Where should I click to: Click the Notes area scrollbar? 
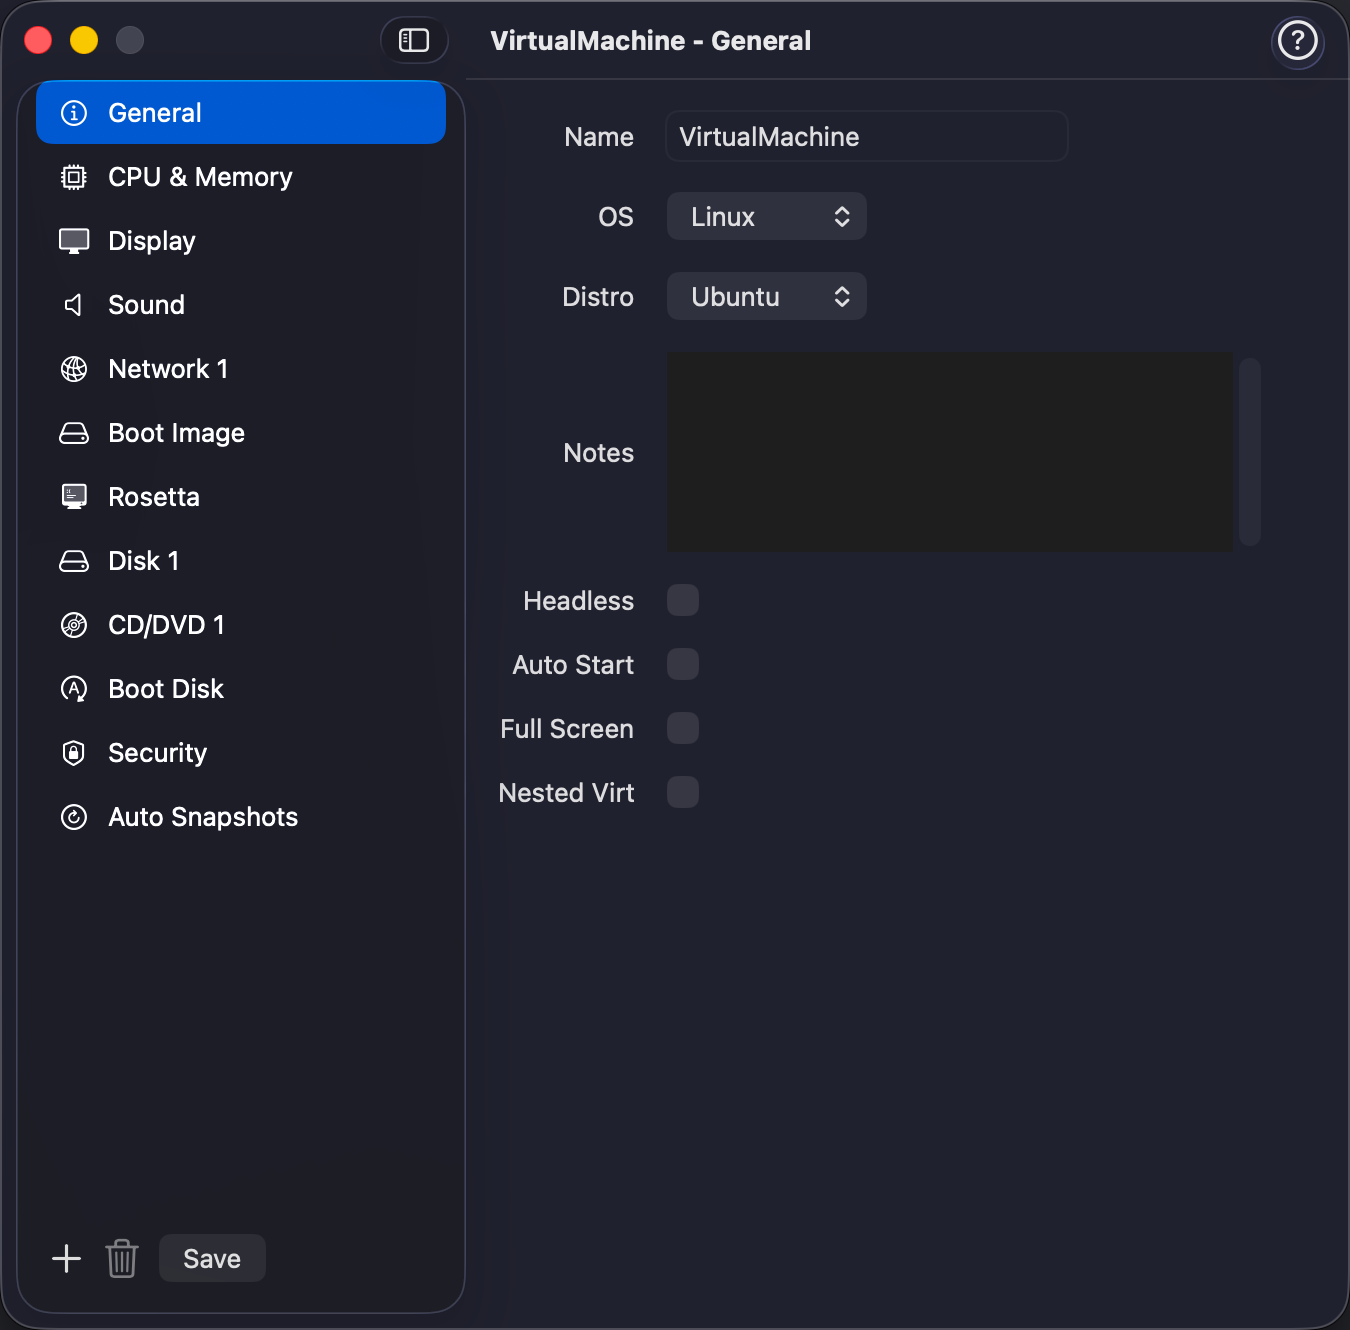tap(1249, 452)
